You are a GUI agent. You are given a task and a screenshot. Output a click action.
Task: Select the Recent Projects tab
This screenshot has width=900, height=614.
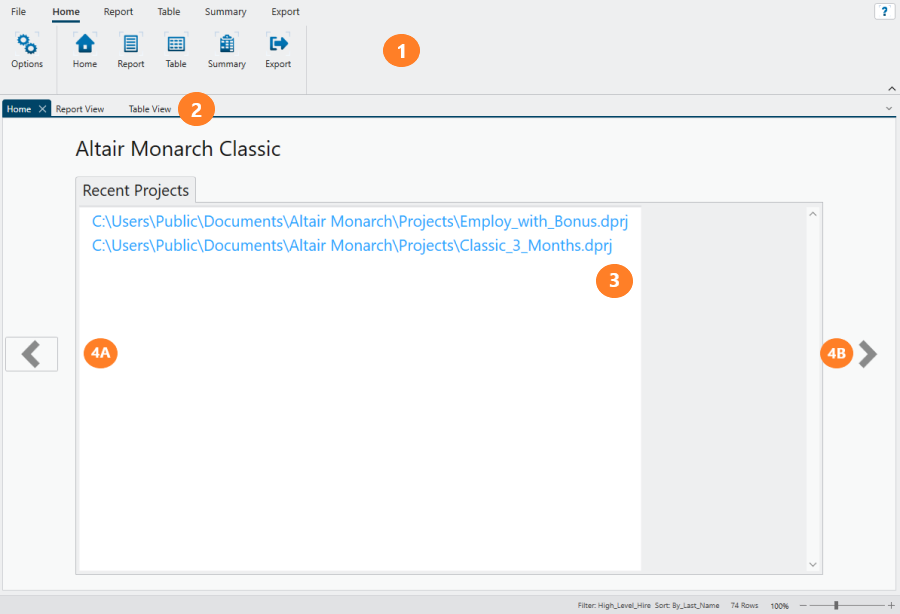[x=135, y=190]
